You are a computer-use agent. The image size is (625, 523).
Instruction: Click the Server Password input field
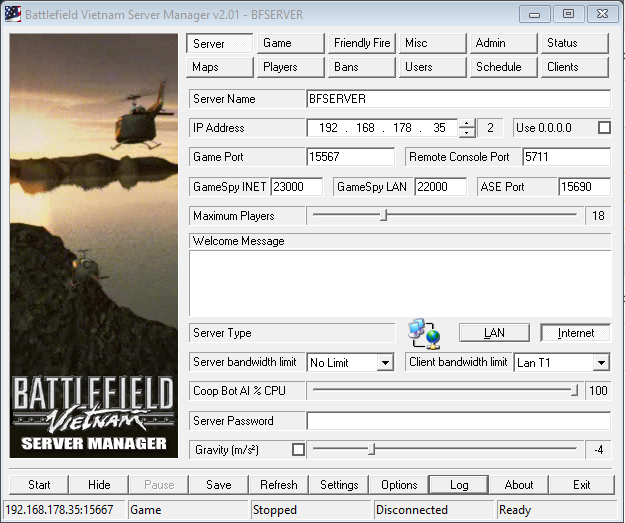tap(458, 421)
